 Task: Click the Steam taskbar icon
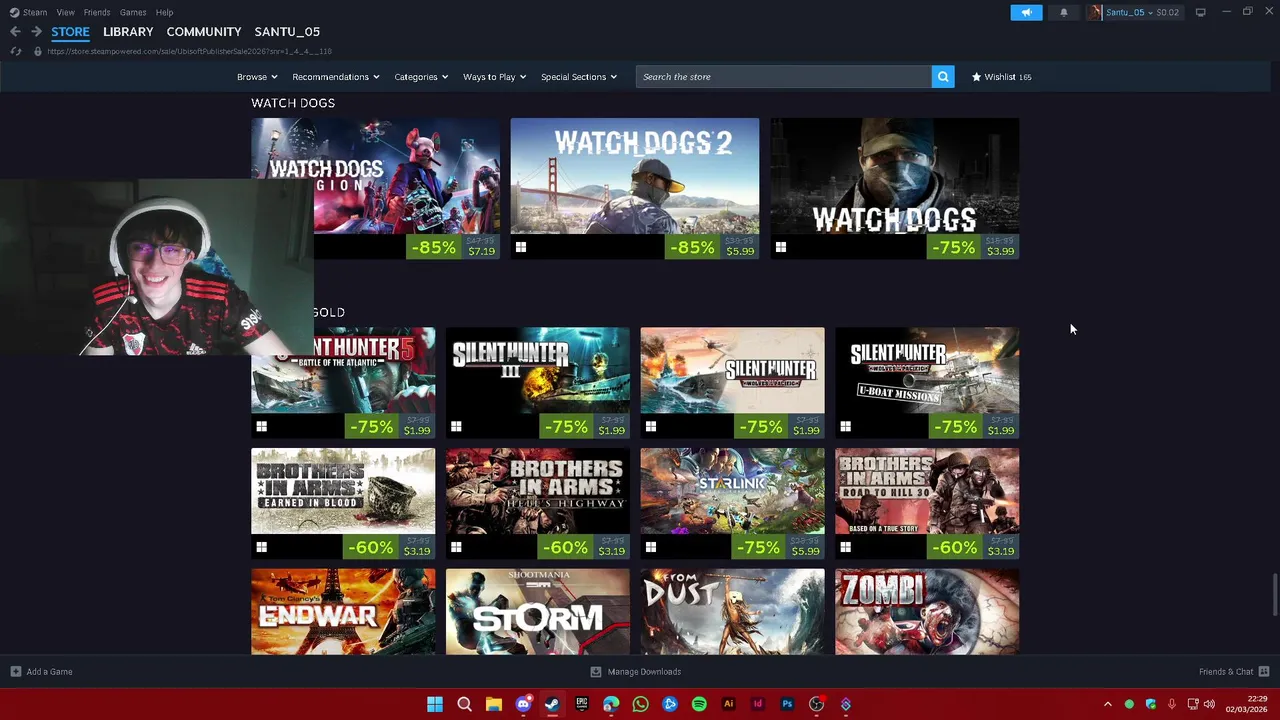point(552,704)
